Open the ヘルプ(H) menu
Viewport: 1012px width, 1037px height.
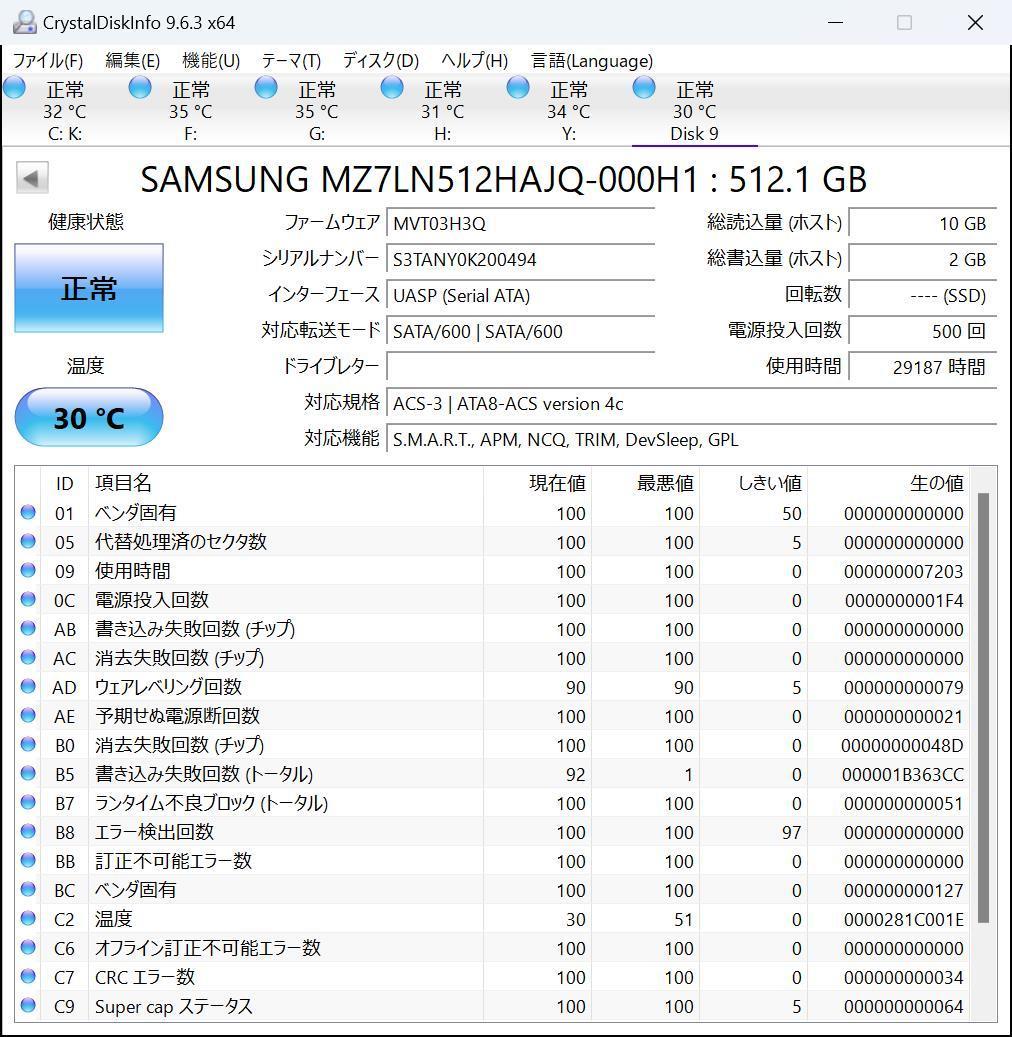coord(474,61)
